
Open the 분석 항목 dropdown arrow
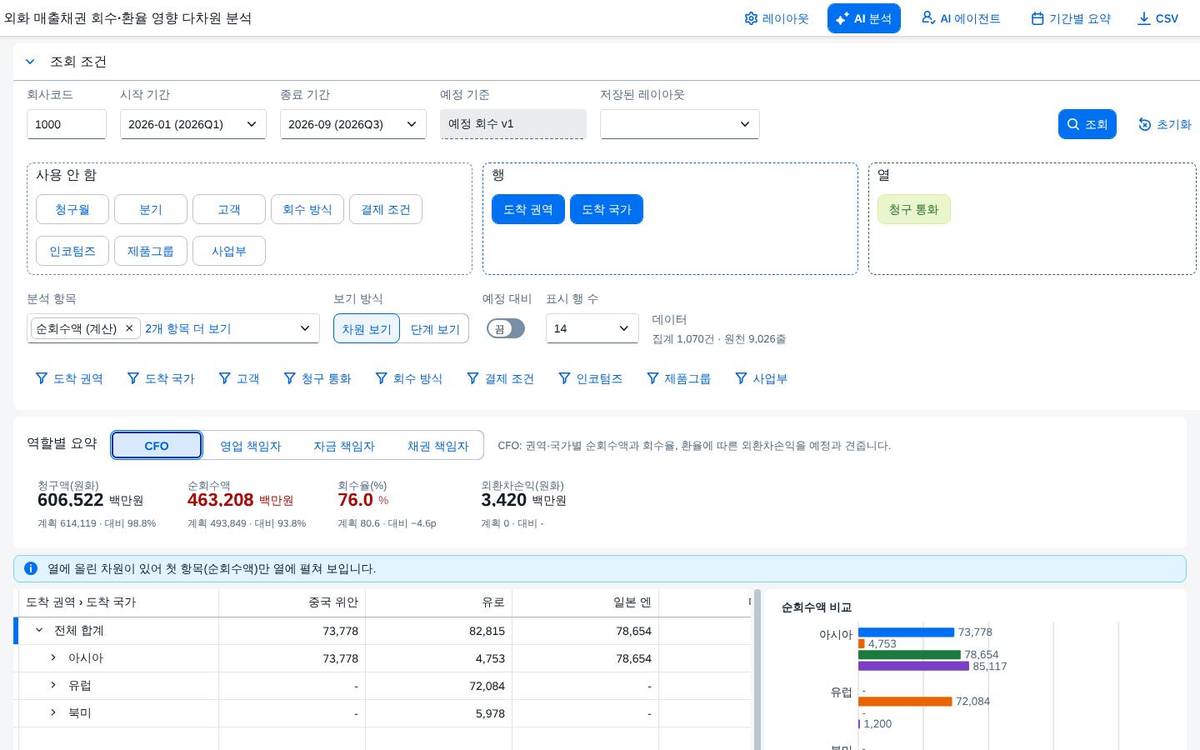305,328
